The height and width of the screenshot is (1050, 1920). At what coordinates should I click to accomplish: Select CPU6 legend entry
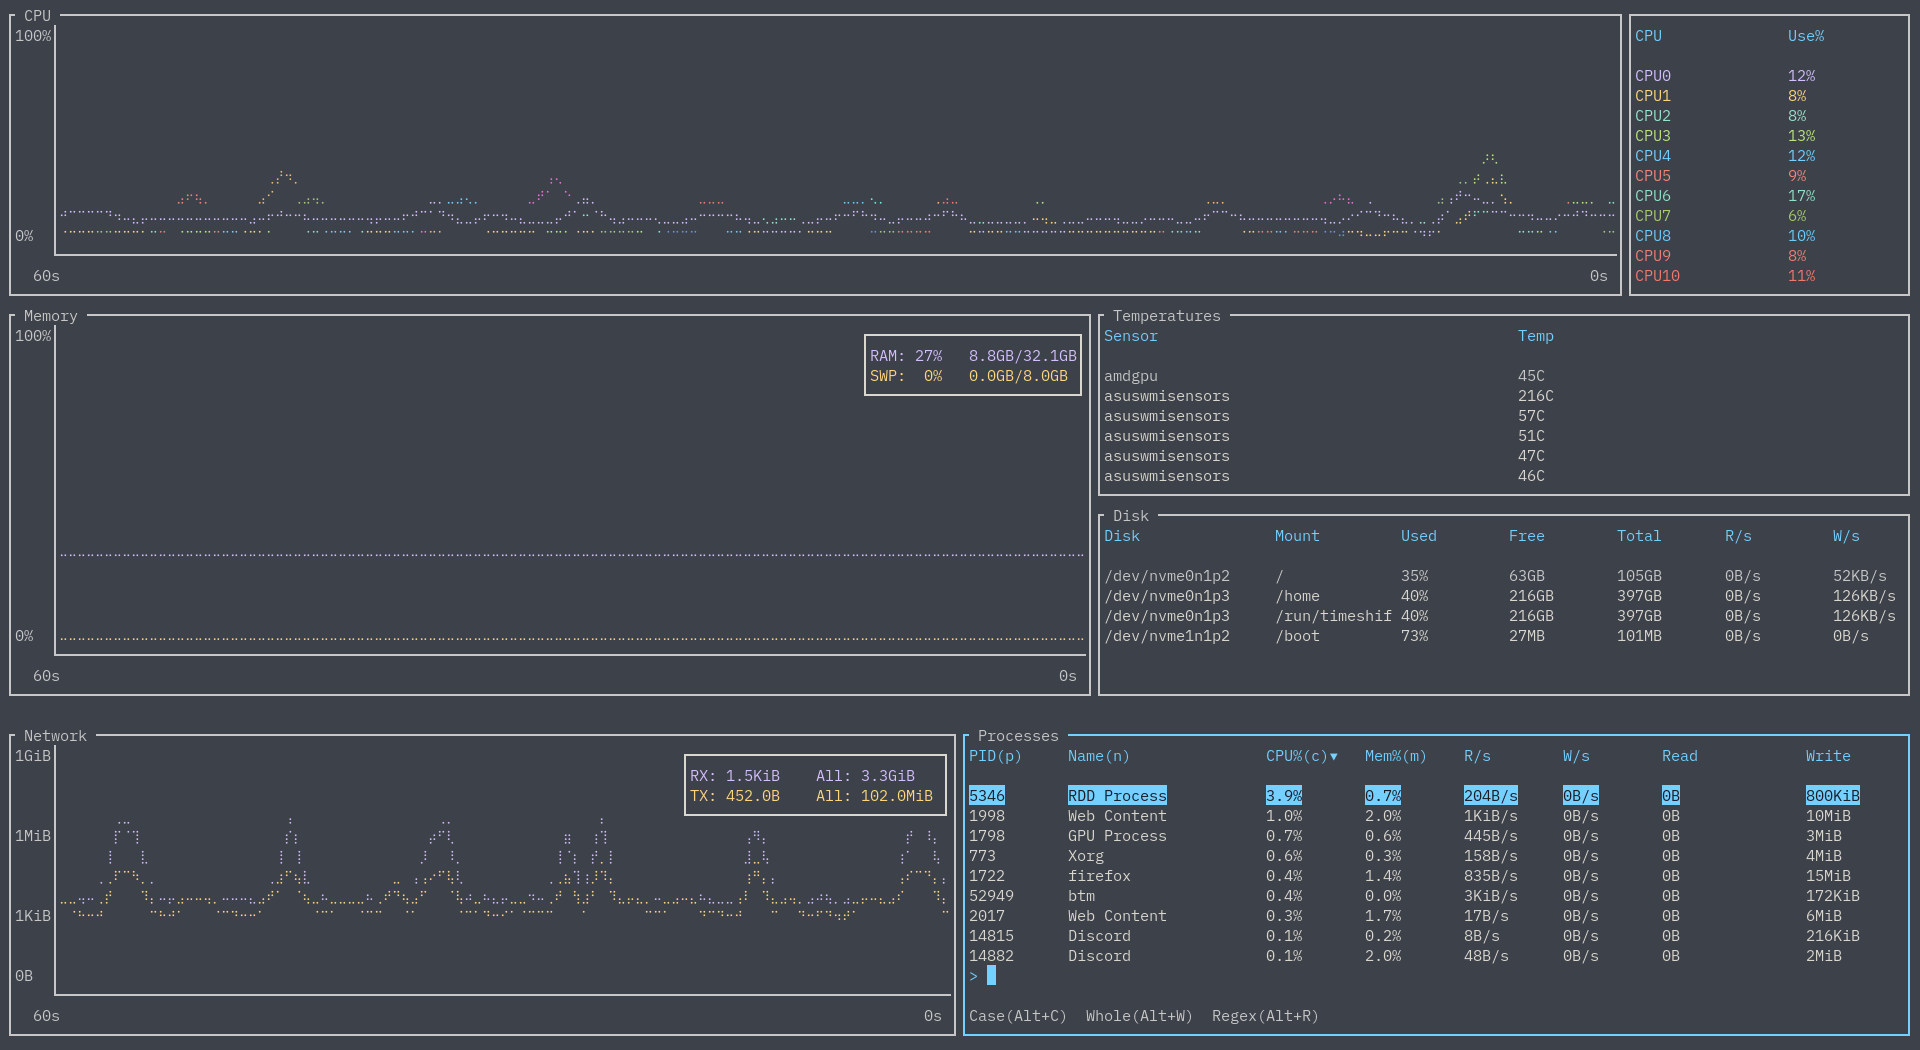[x=1769, y=196]
